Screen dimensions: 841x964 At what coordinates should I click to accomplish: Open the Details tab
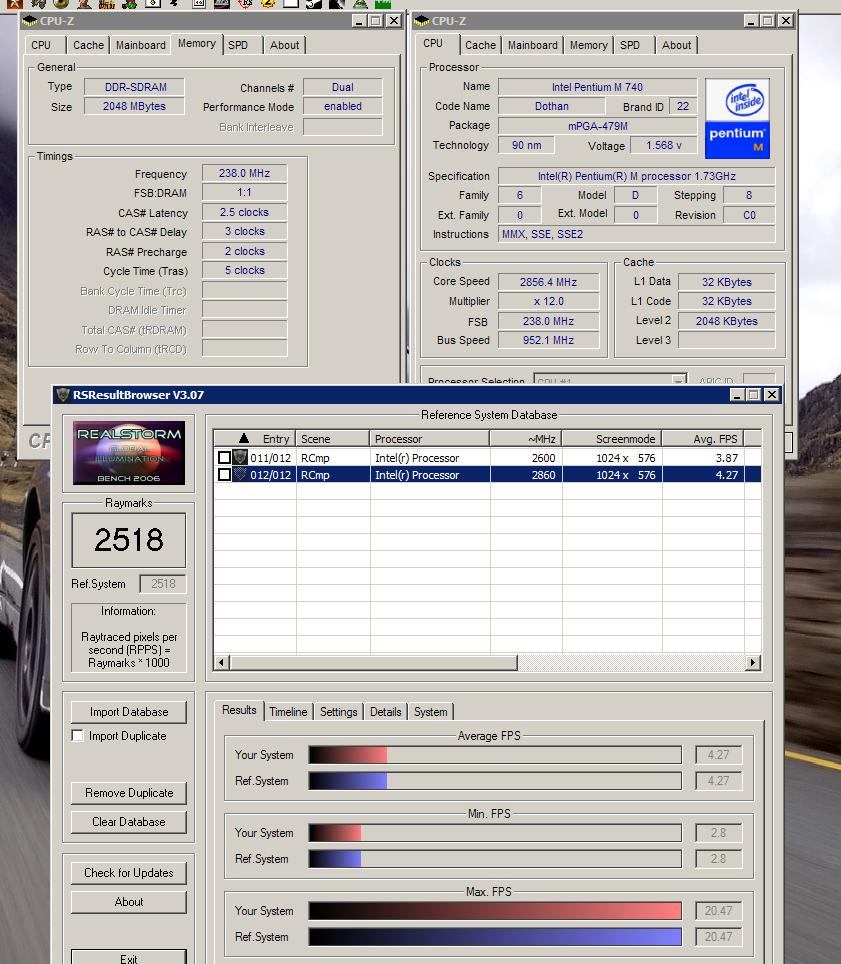pos(385,711)
